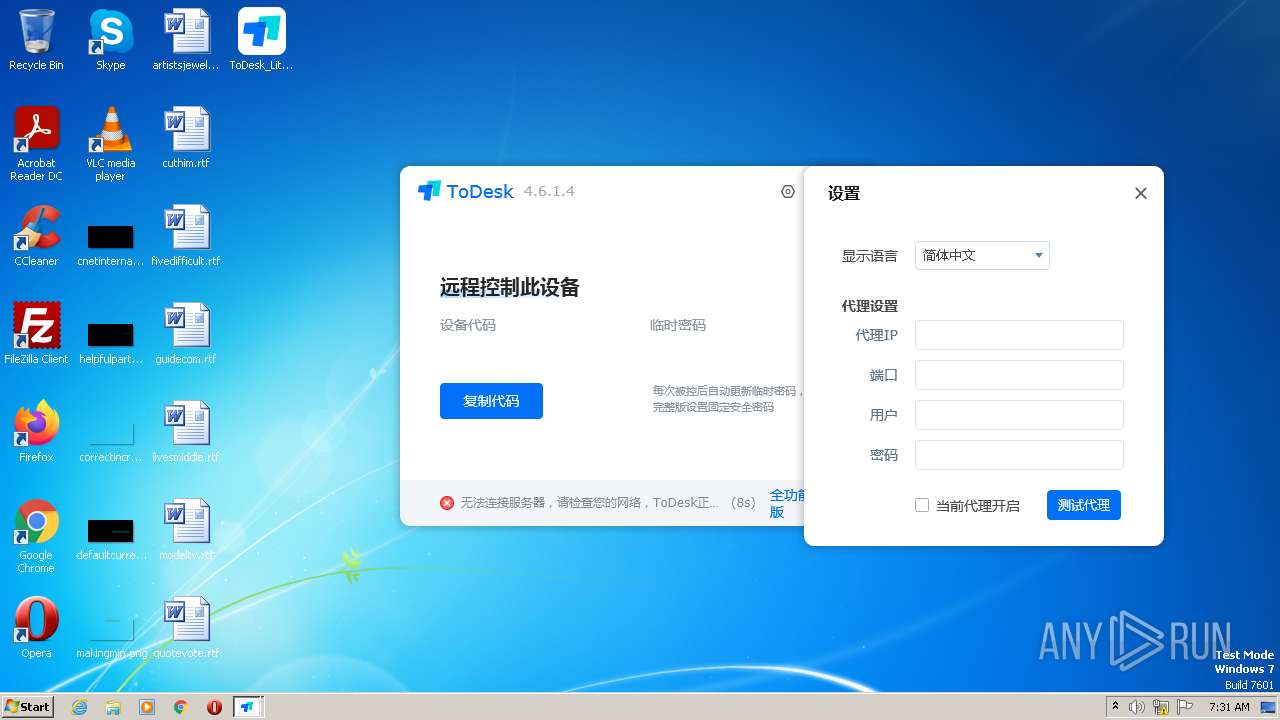Launch Acrobat Reader DC shortcut

(x=36, y=144)
